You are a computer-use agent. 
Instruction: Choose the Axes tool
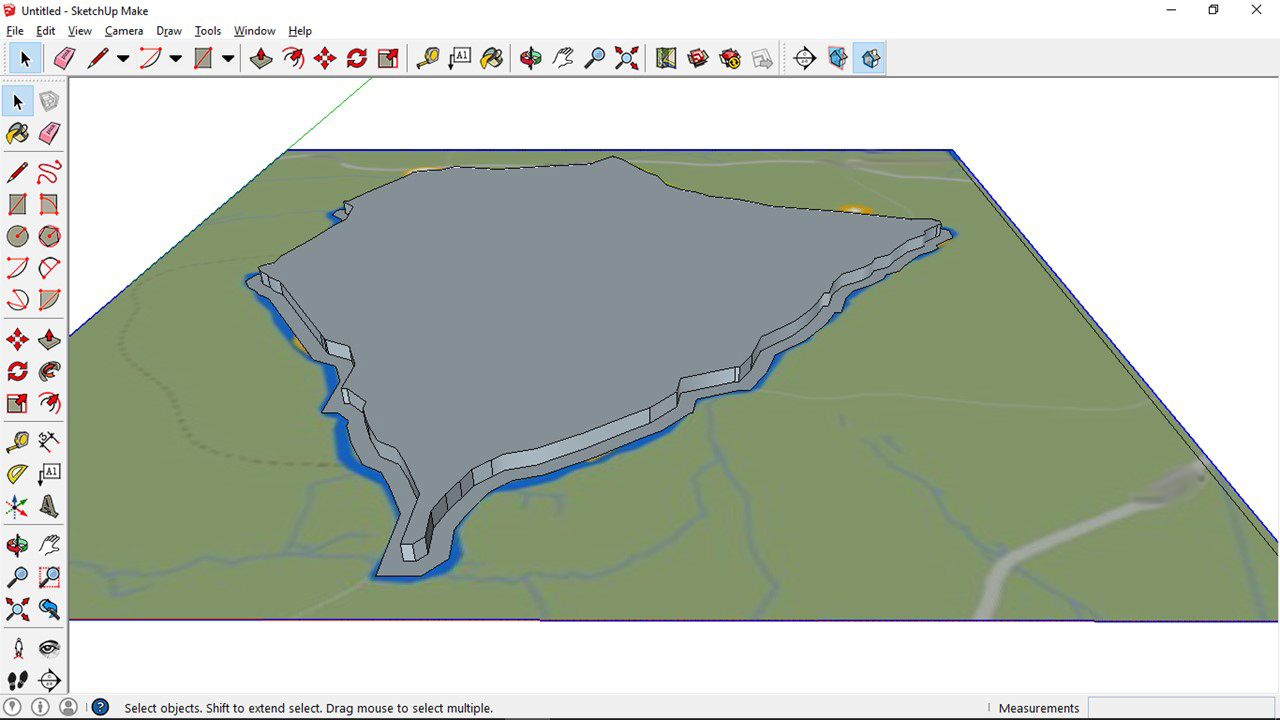tap(17, 506)
